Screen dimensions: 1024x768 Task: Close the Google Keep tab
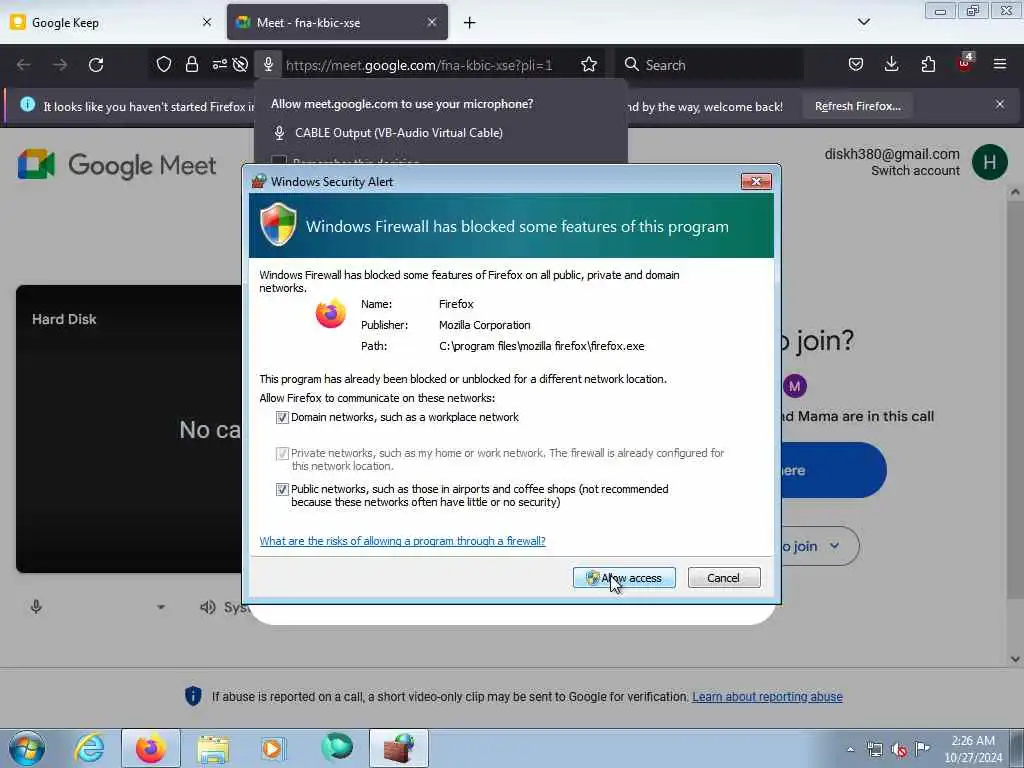(x=207, y=22)
